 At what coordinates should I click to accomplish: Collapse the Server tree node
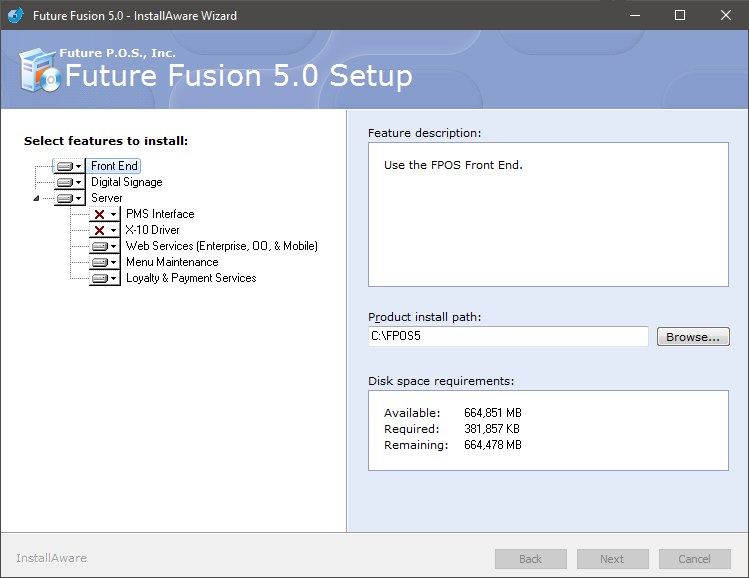tap(36, 198)
